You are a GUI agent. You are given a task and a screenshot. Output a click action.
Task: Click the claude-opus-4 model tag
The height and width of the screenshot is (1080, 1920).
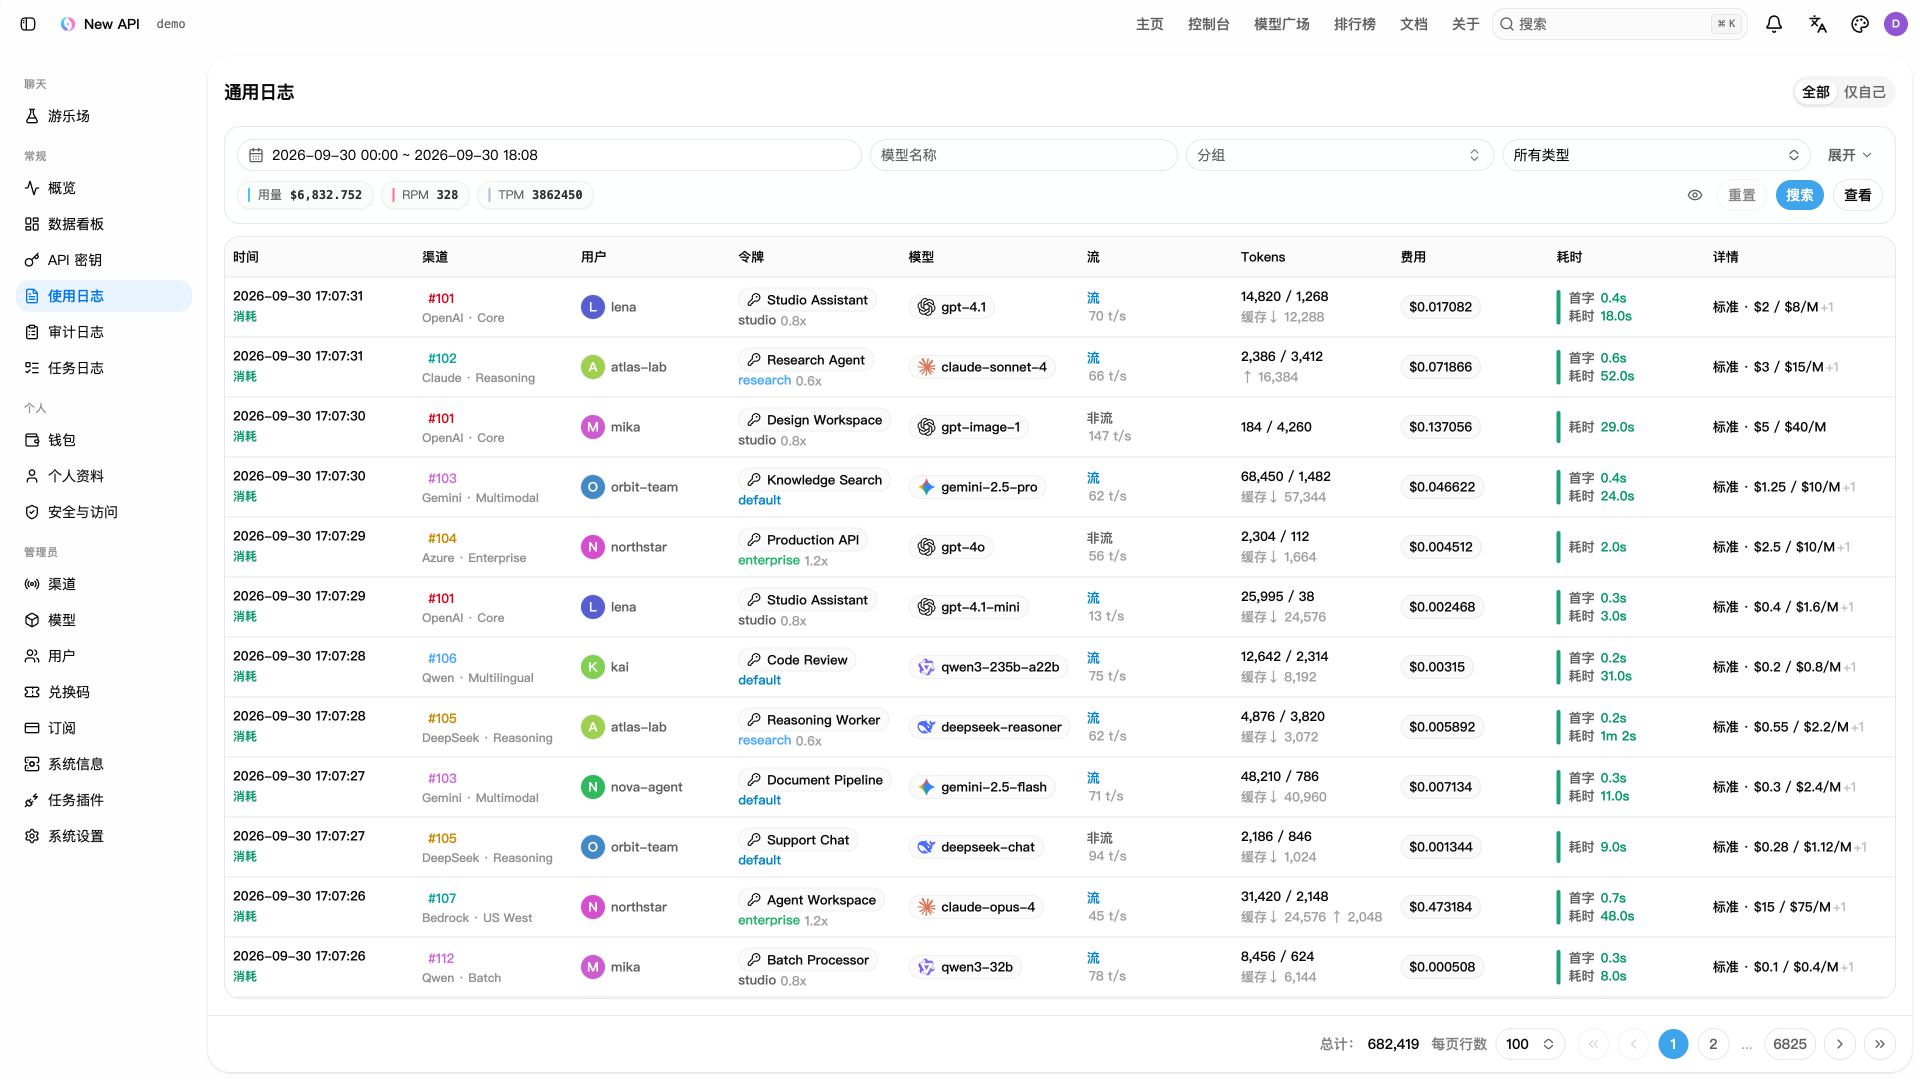(977, 907)
